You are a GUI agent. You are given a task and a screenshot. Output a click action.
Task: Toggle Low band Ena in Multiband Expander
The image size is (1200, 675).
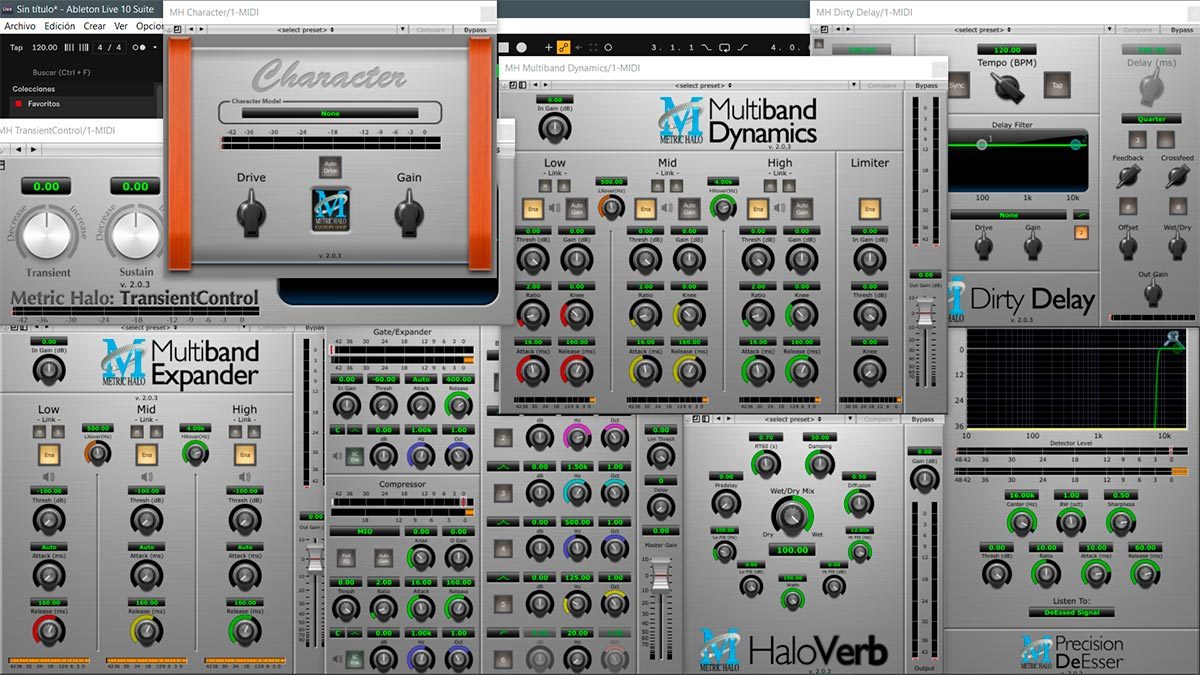coord(47,454)
